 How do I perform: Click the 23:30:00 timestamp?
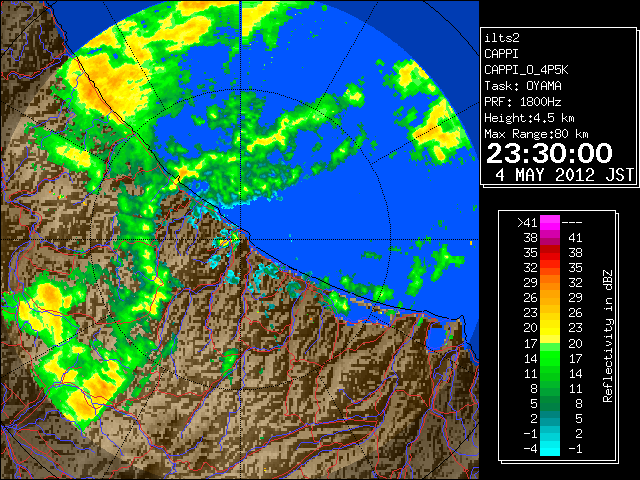pyautogui.click(x=549, y=153)
